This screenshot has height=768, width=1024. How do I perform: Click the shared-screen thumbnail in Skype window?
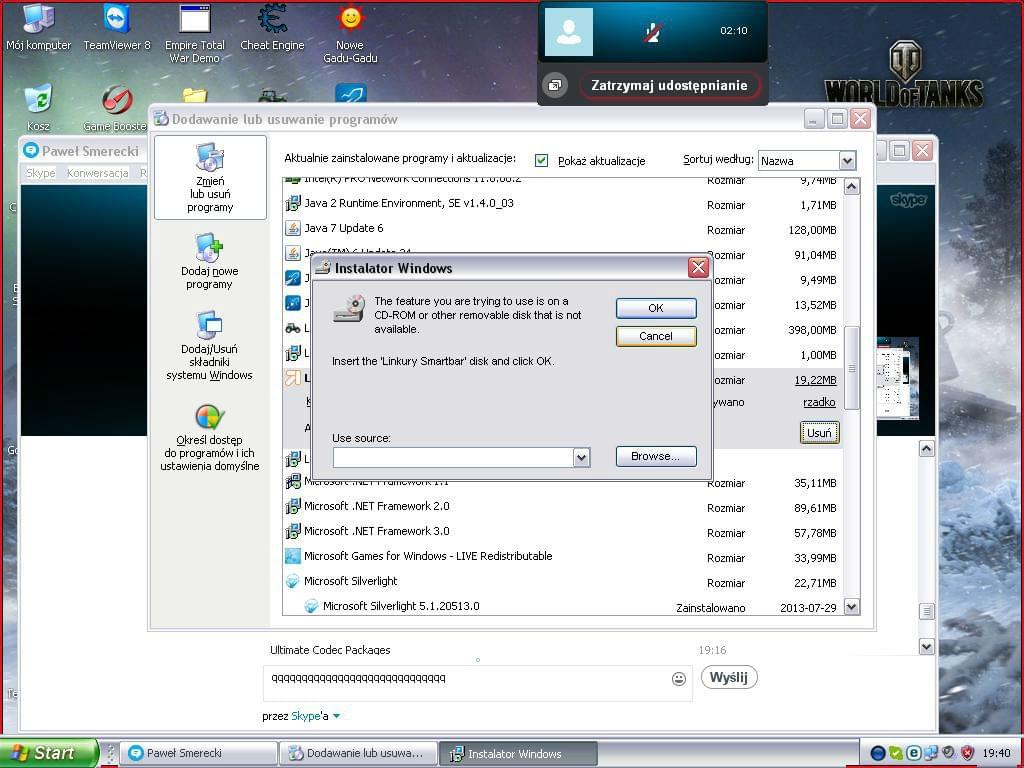(897, 379)
